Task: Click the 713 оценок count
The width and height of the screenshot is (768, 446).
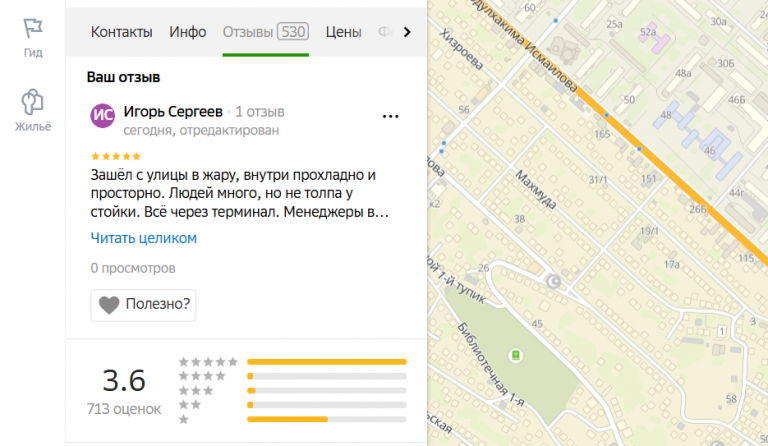Action: click(124, 409)
